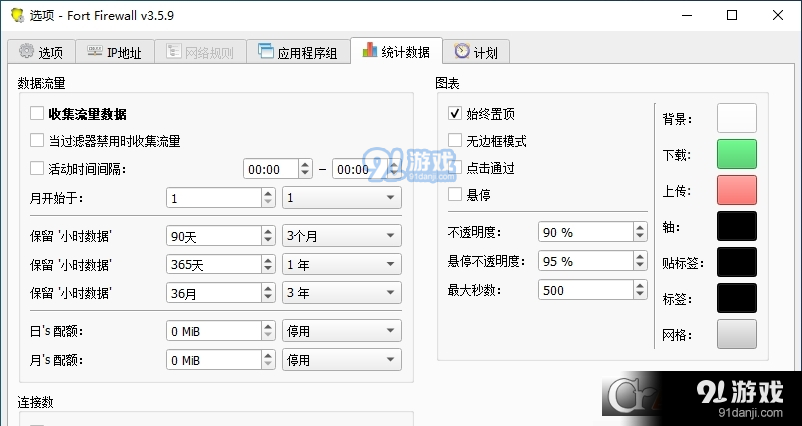This screenshot has height=426, width=802.
Task: Change the 网格 gray color swatch
Action: (737, 334)
